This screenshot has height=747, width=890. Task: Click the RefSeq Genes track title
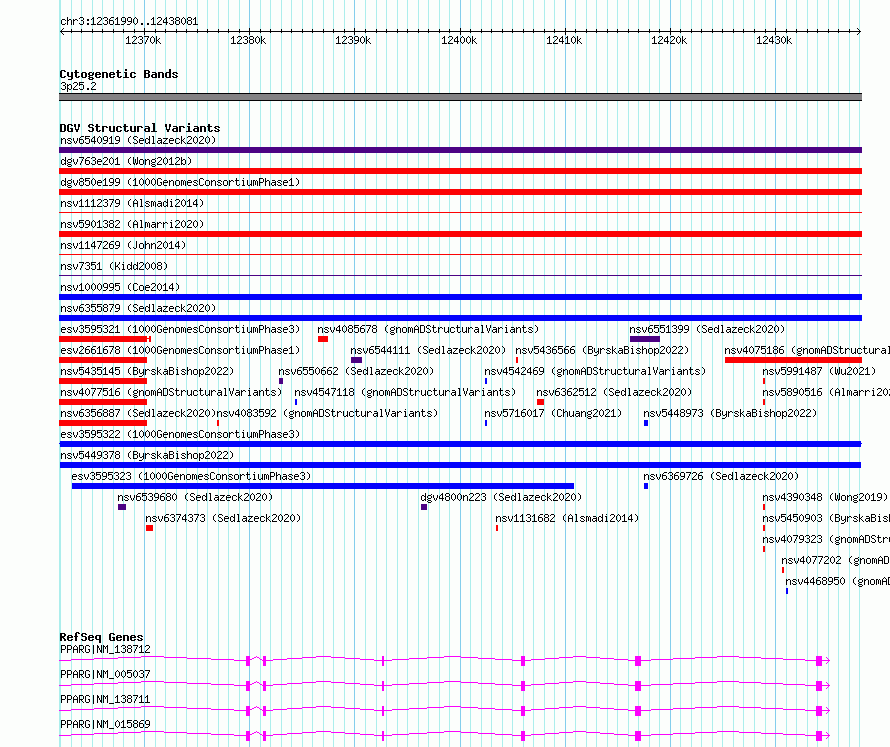[102, 637]
